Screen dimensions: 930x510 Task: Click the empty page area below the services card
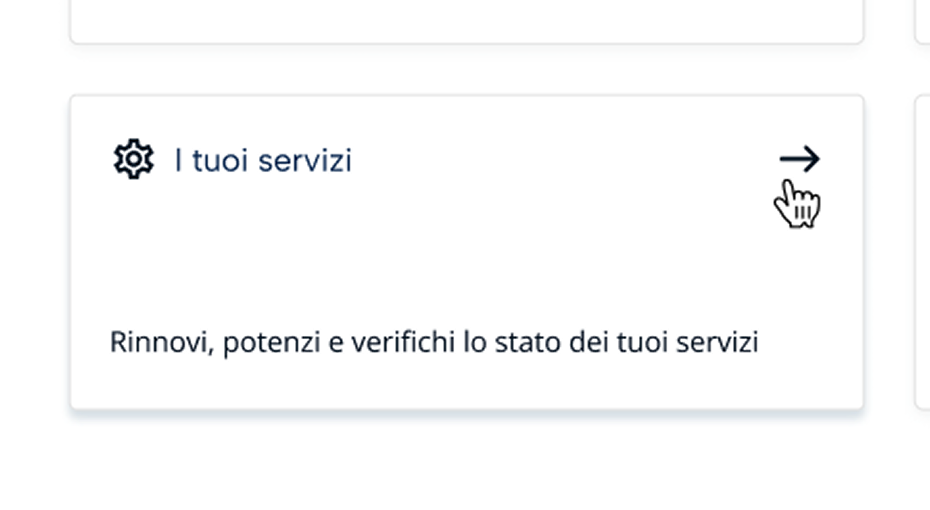[x=466, y=465]
